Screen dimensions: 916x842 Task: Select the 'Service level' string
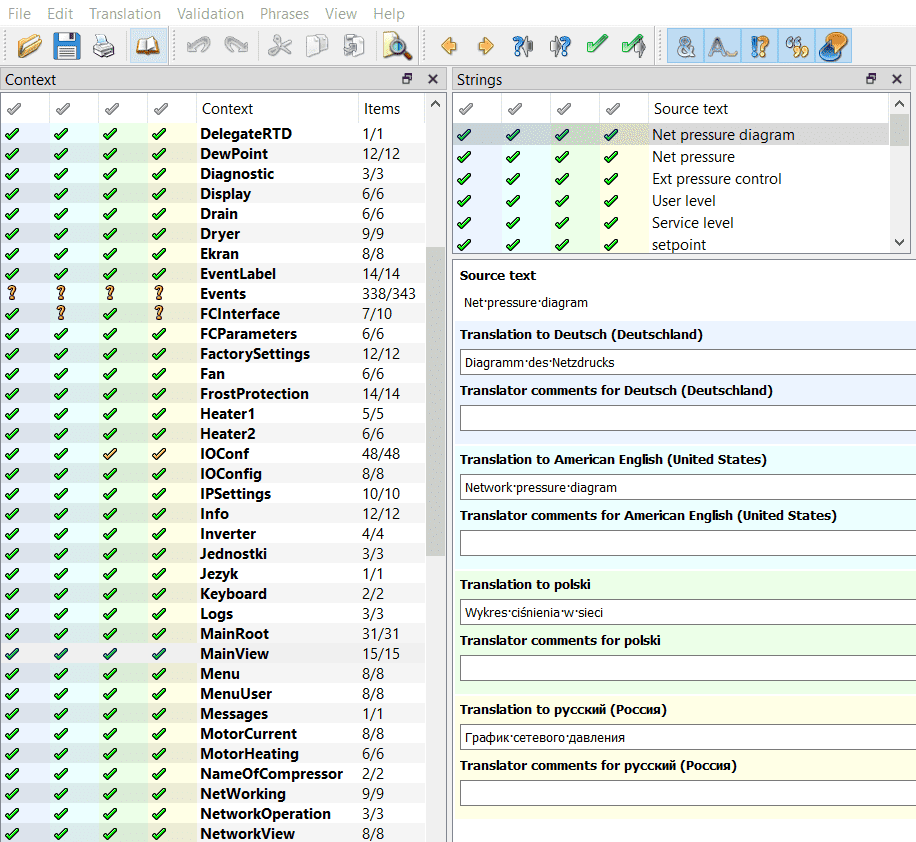click(671, 223)
